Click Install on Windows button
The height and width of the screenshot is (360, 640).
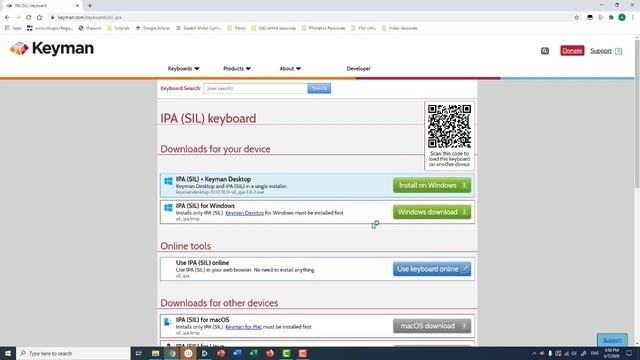(432, 185)
